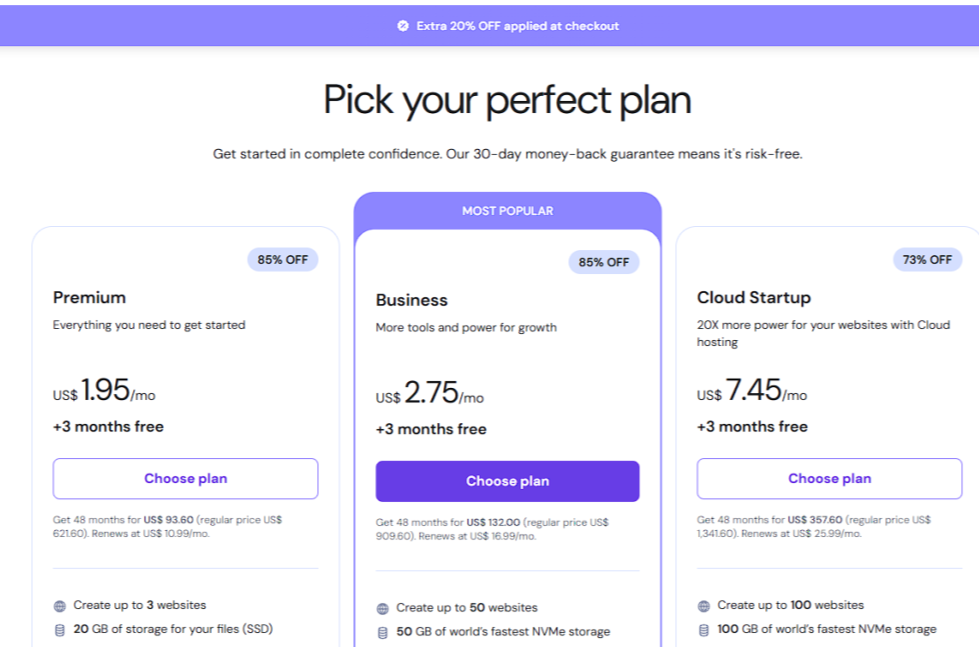Screen dimensions: 979x647
Task: Click the Premium plan title
Action: pyautogui.click(x=89, y=297)
